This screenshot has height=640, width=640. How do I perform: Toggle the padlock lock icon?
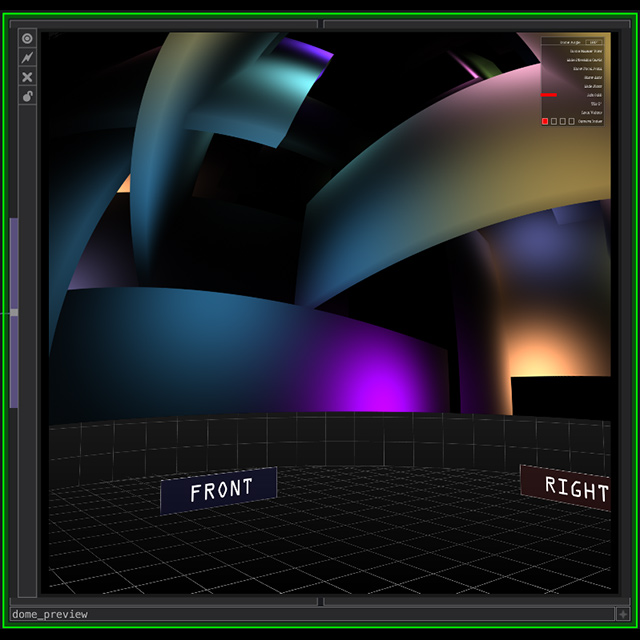(x=27, y=96)
